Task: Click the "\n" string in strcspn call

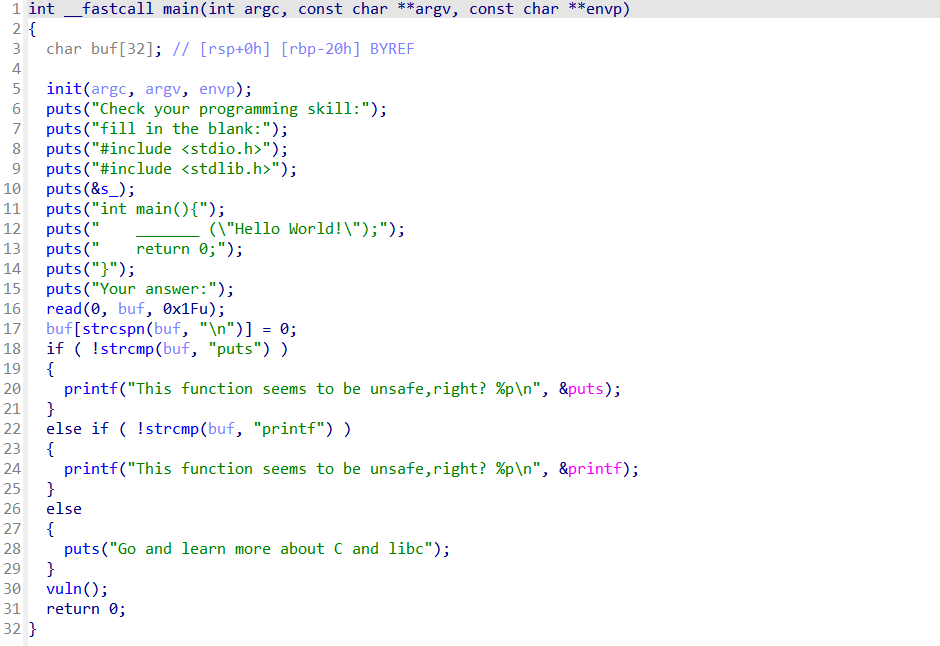Action: click(216, 328)
